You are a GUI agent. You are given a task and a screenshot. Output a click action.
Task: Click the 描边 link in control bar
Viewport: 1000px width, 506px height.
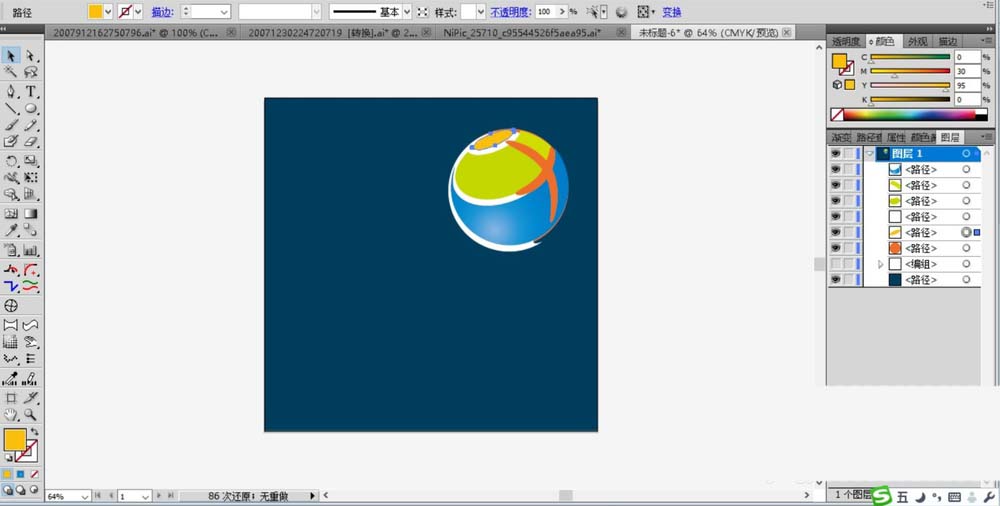point(163,12)
